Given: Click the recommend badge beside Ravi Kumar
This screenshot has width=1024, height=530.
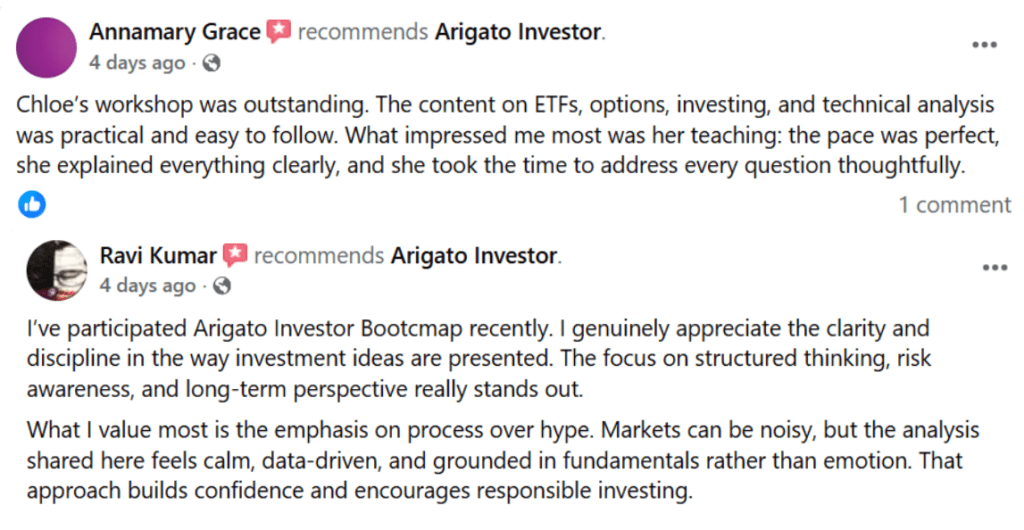Looking at the screenshot, I should click(235, 256).
